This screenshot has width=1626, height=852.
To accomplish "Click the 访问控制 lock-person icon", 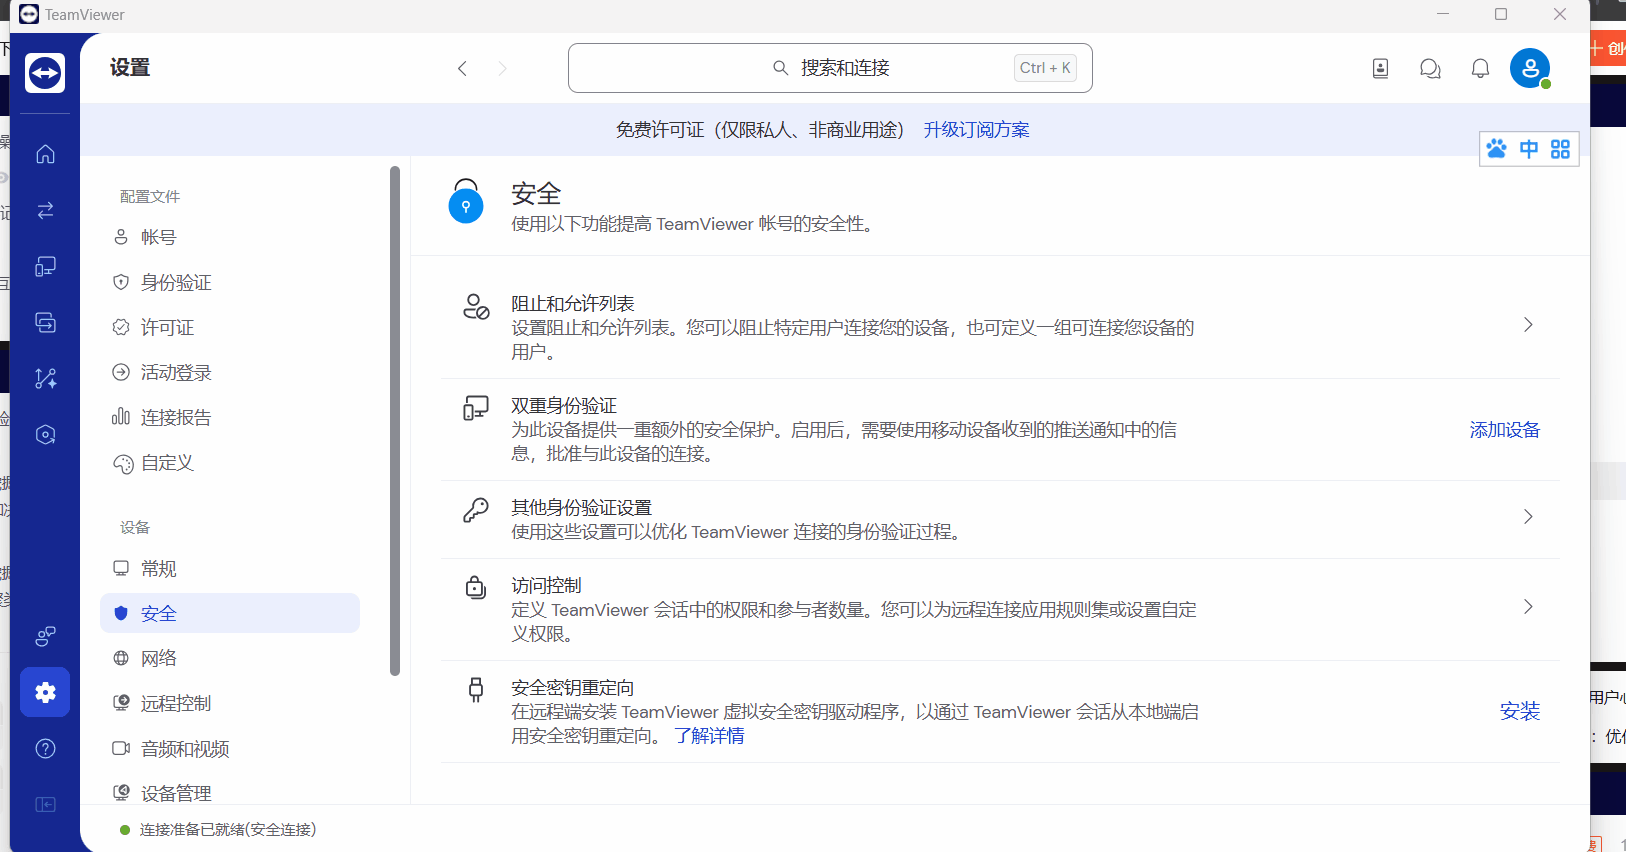I will (x=476, y=587).
